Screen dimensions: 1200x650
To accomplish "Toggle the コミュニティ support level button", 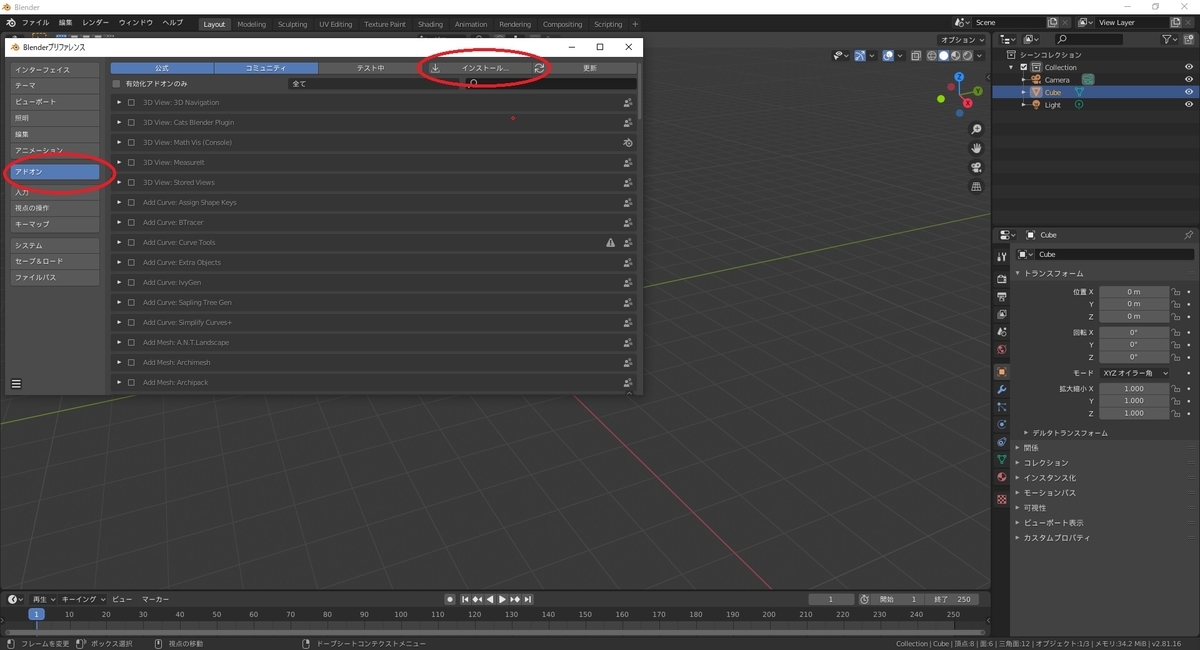I will coord(266,68).
